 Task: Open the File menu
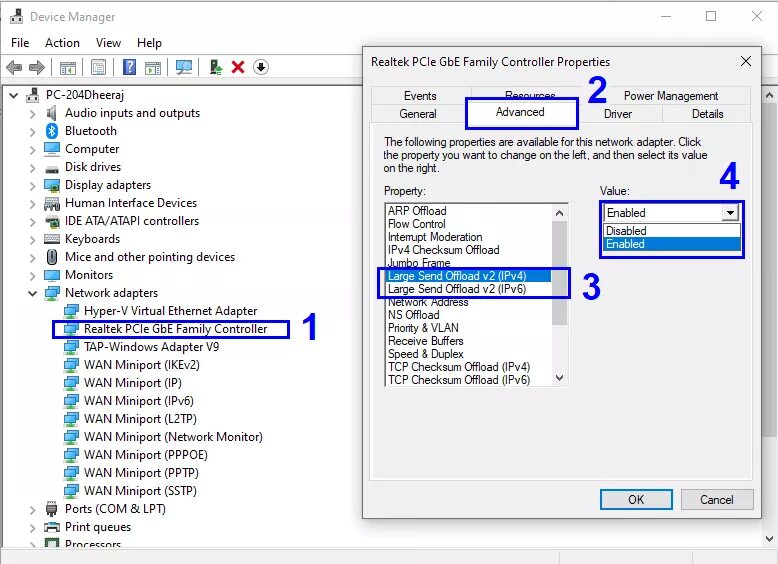click(x=20, y=43)
